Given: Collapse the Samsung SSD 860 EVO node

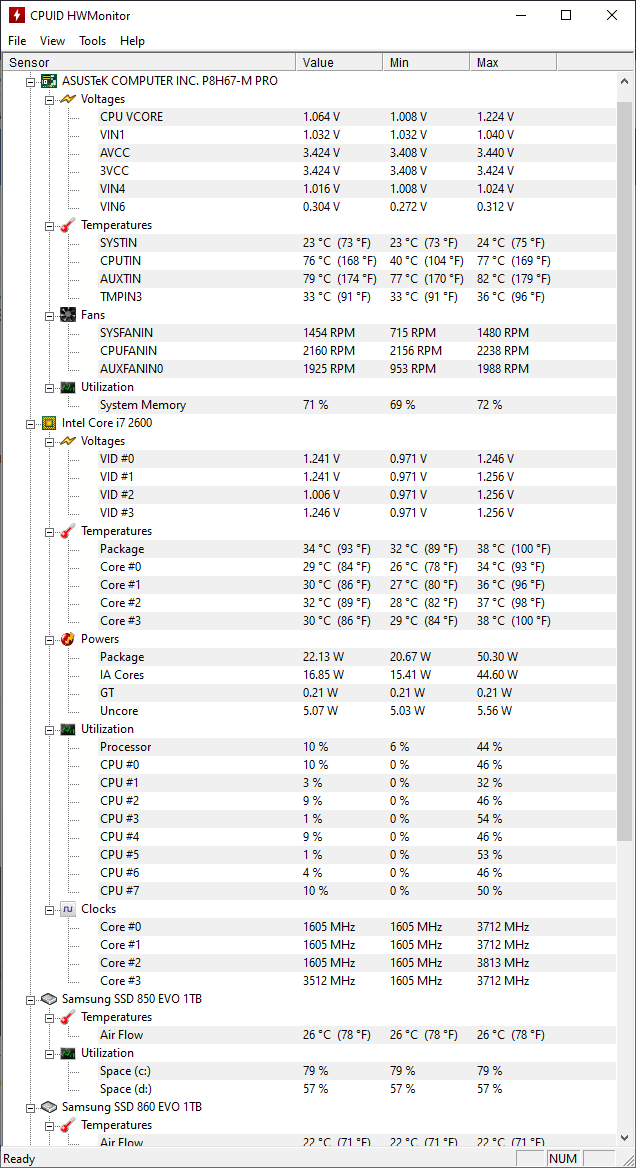Looking at the screenshot, I should [x=31, y=1107].
